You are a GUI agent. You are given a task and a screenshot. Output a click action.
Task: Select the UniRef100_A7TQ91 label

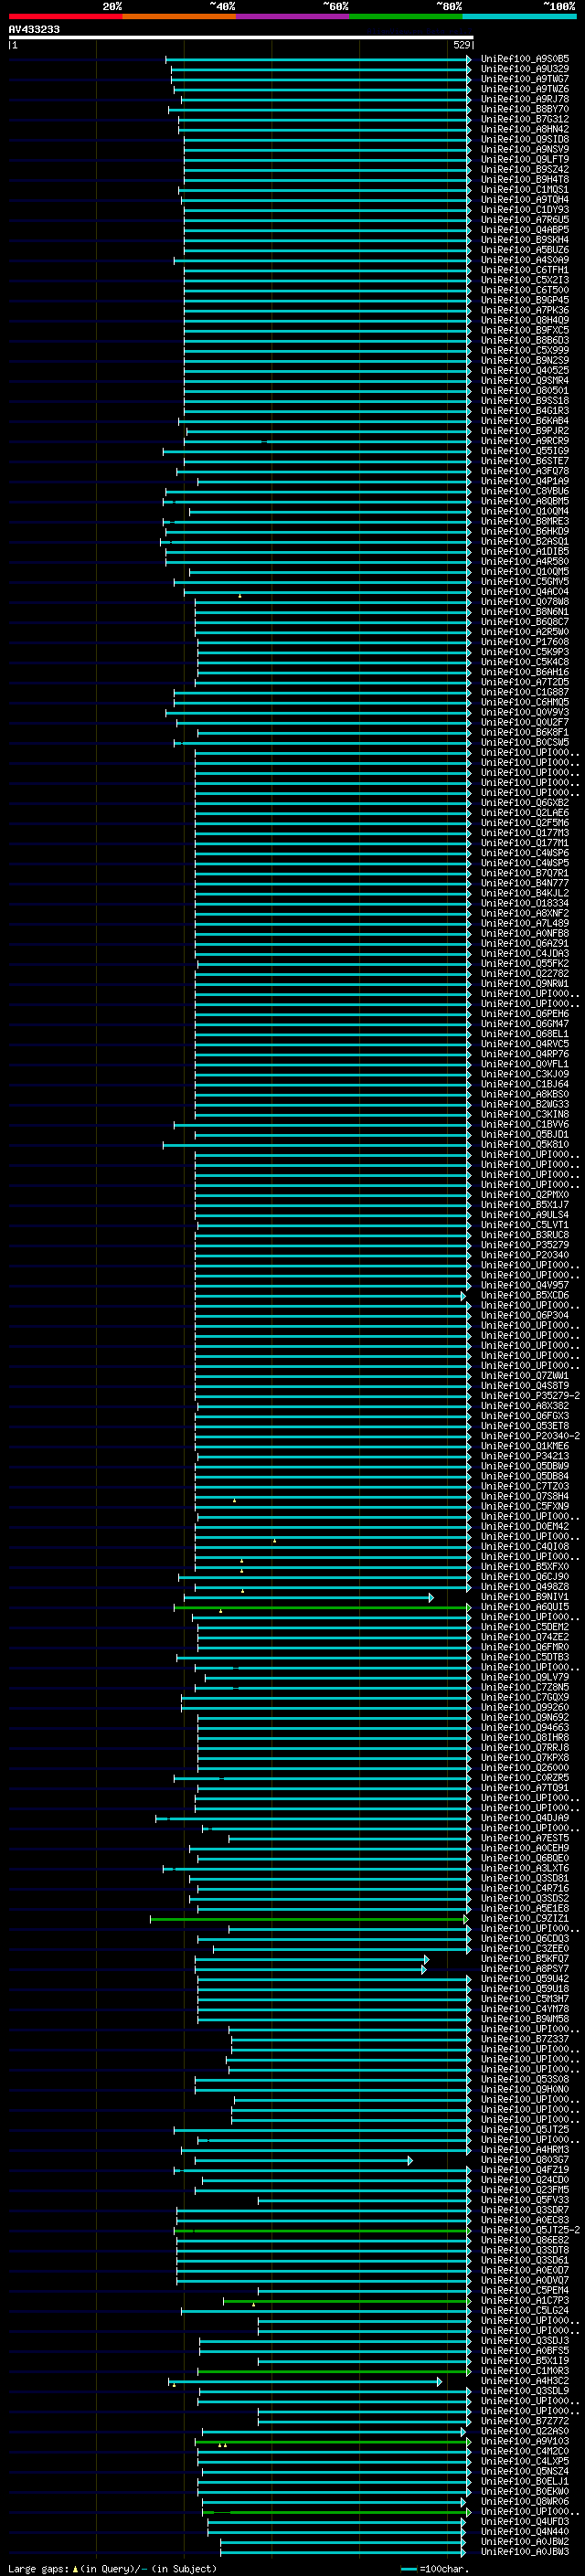524,1788
